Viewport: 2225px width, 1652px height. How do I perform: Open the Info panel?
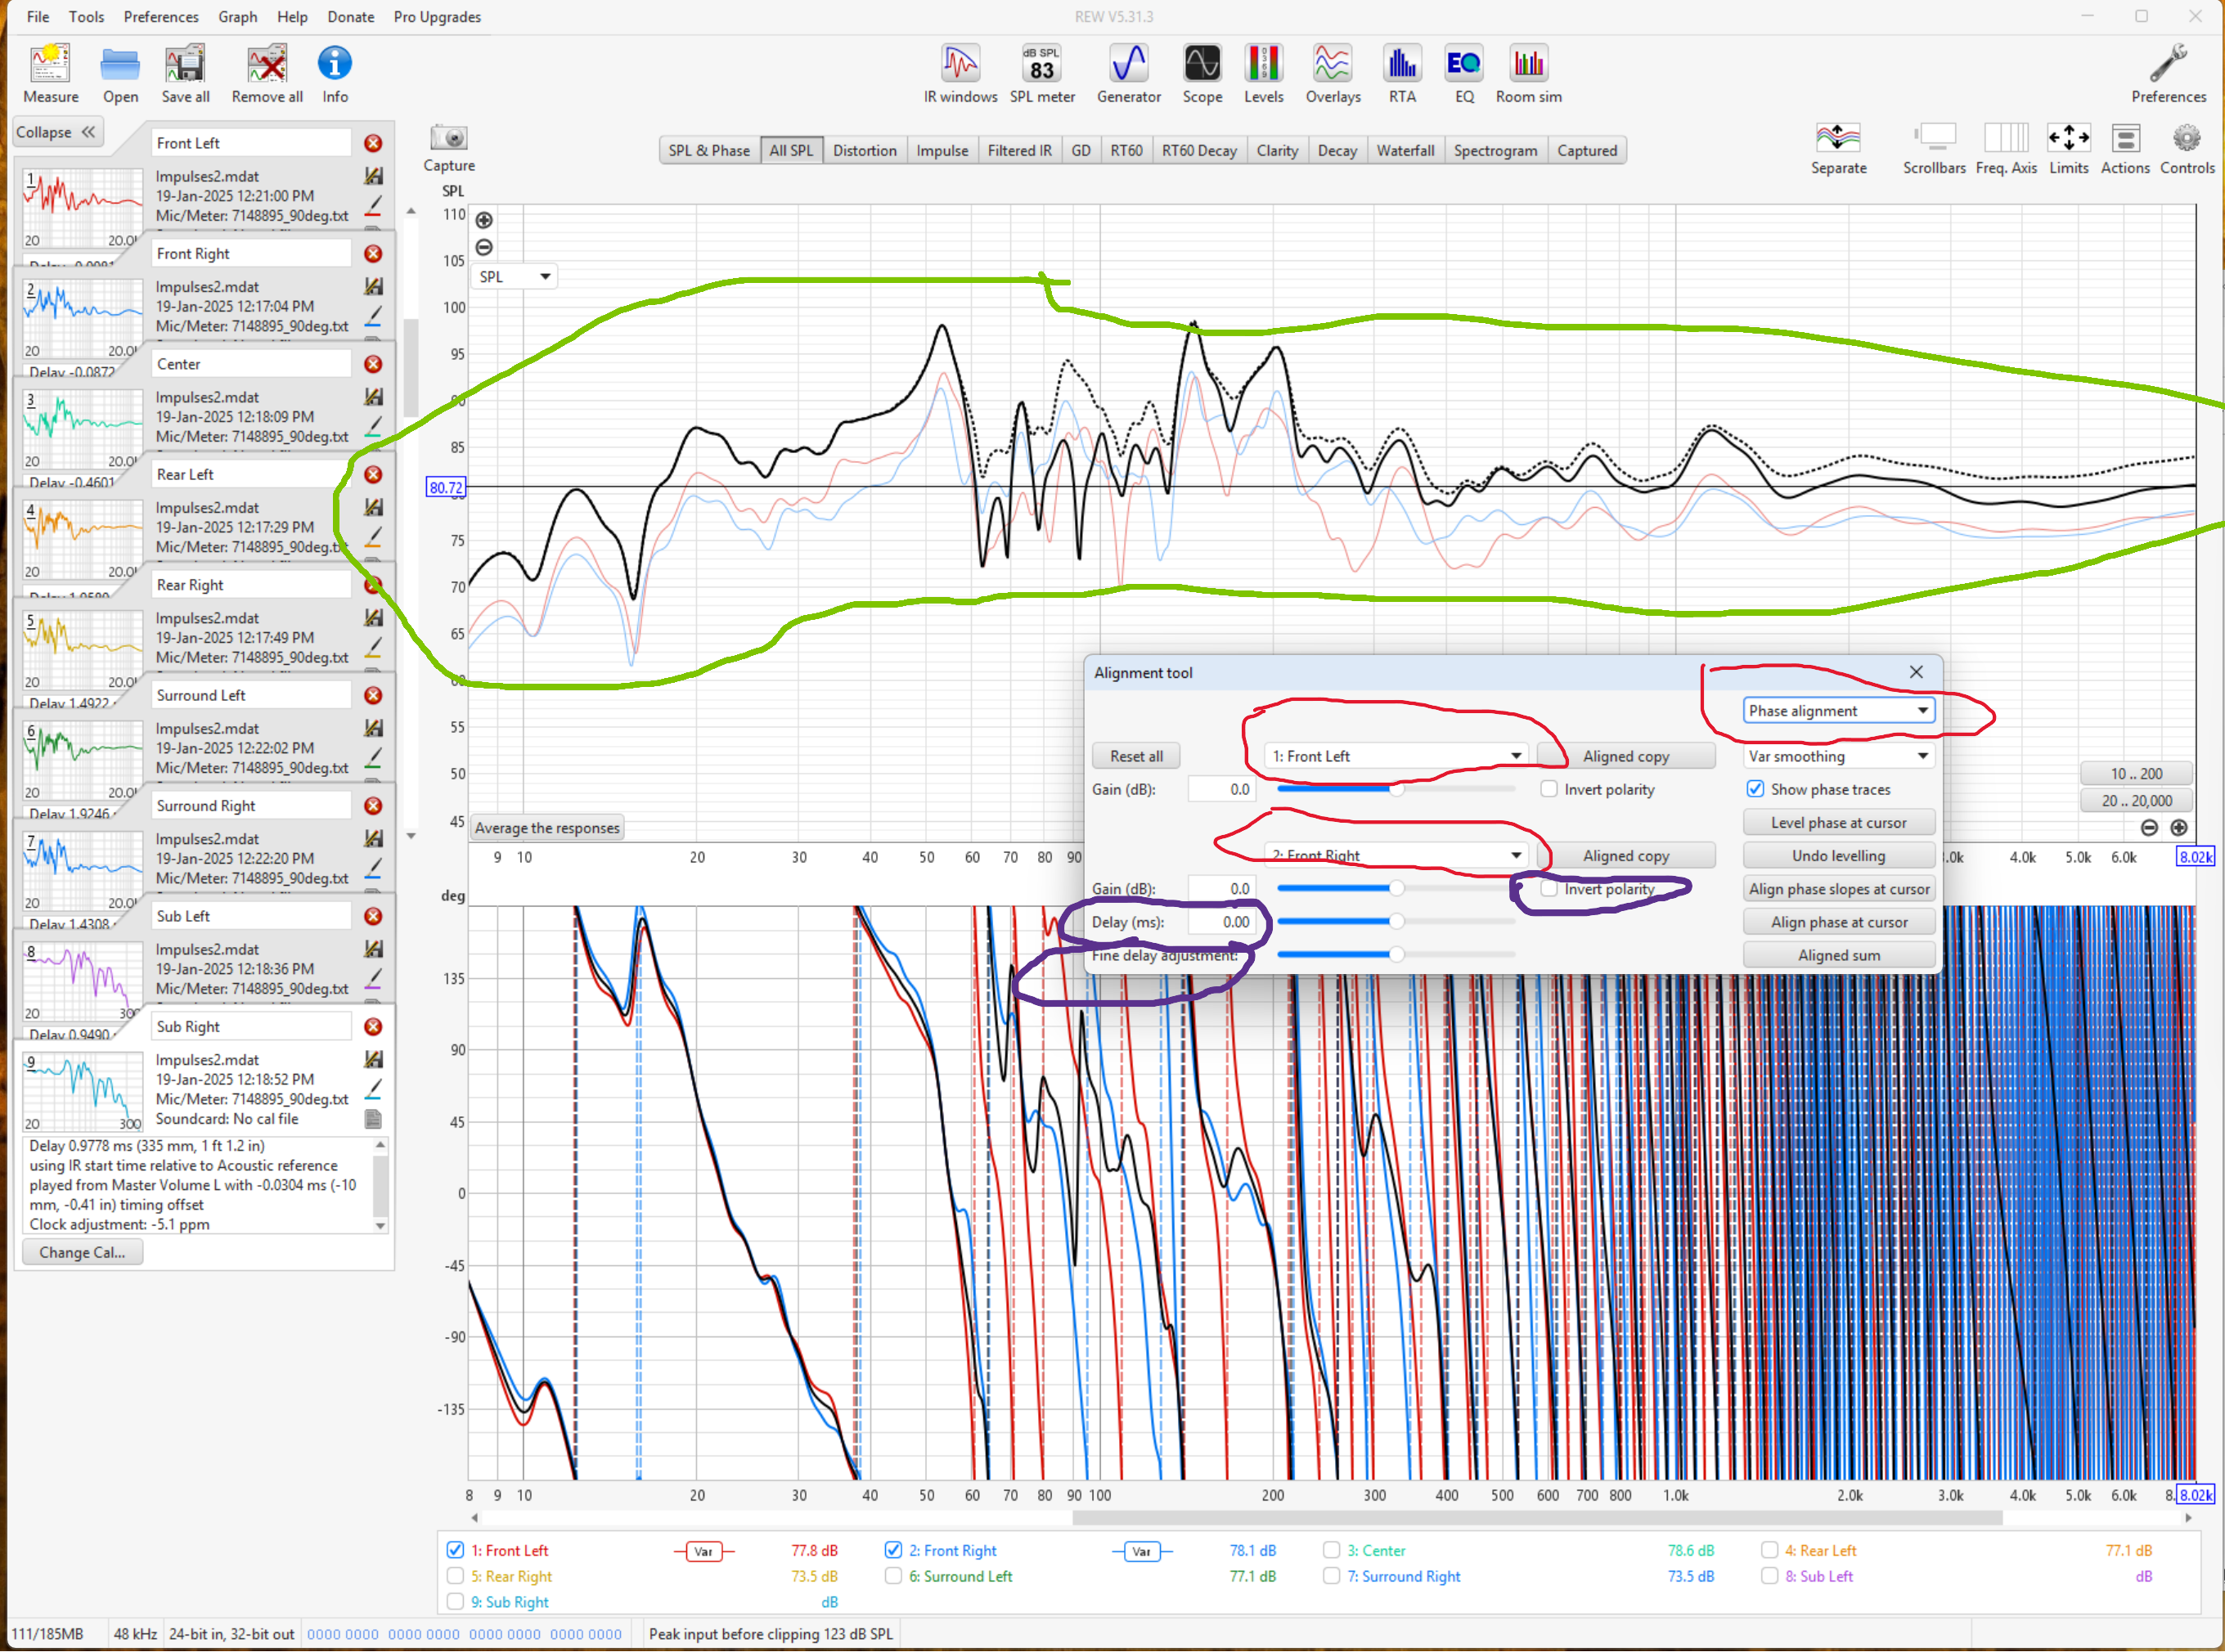[x=335, y=73]
